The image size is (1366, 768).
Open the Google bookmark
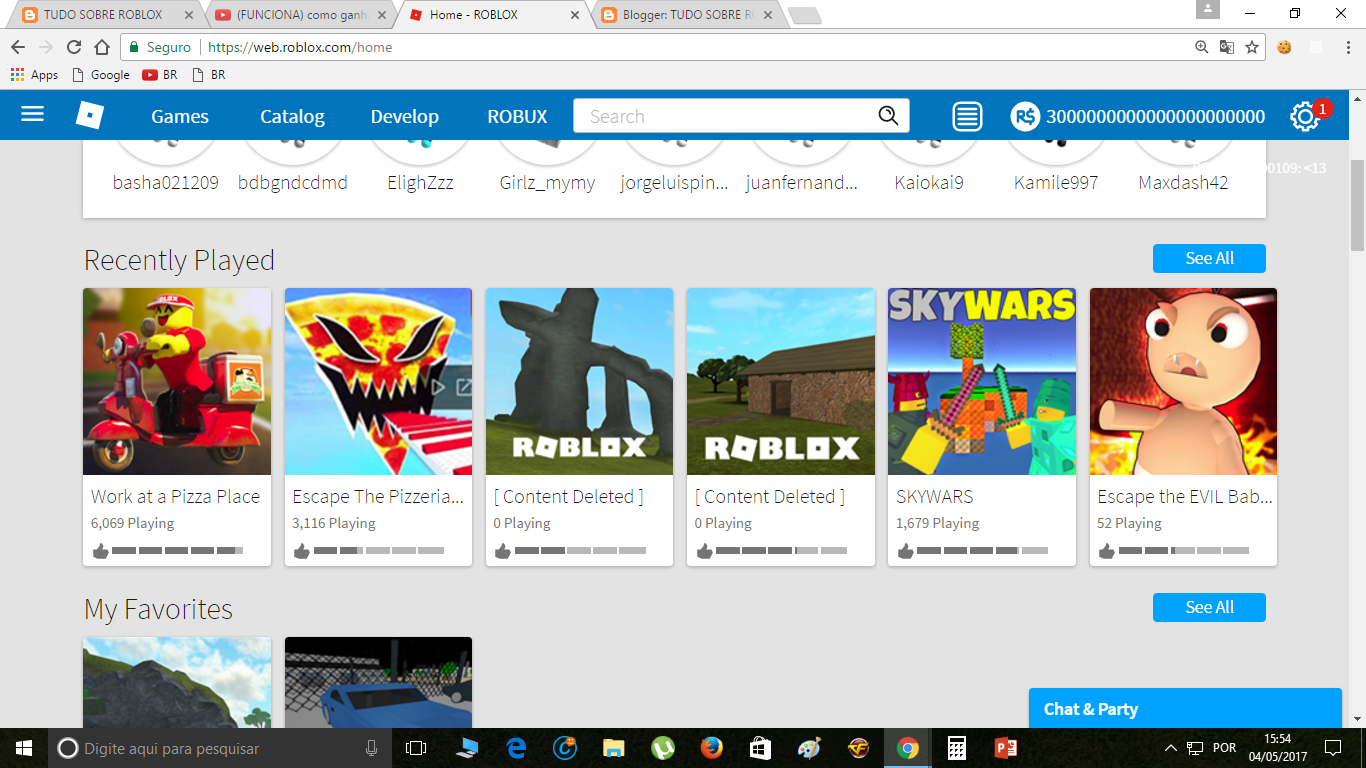(101, 75)
